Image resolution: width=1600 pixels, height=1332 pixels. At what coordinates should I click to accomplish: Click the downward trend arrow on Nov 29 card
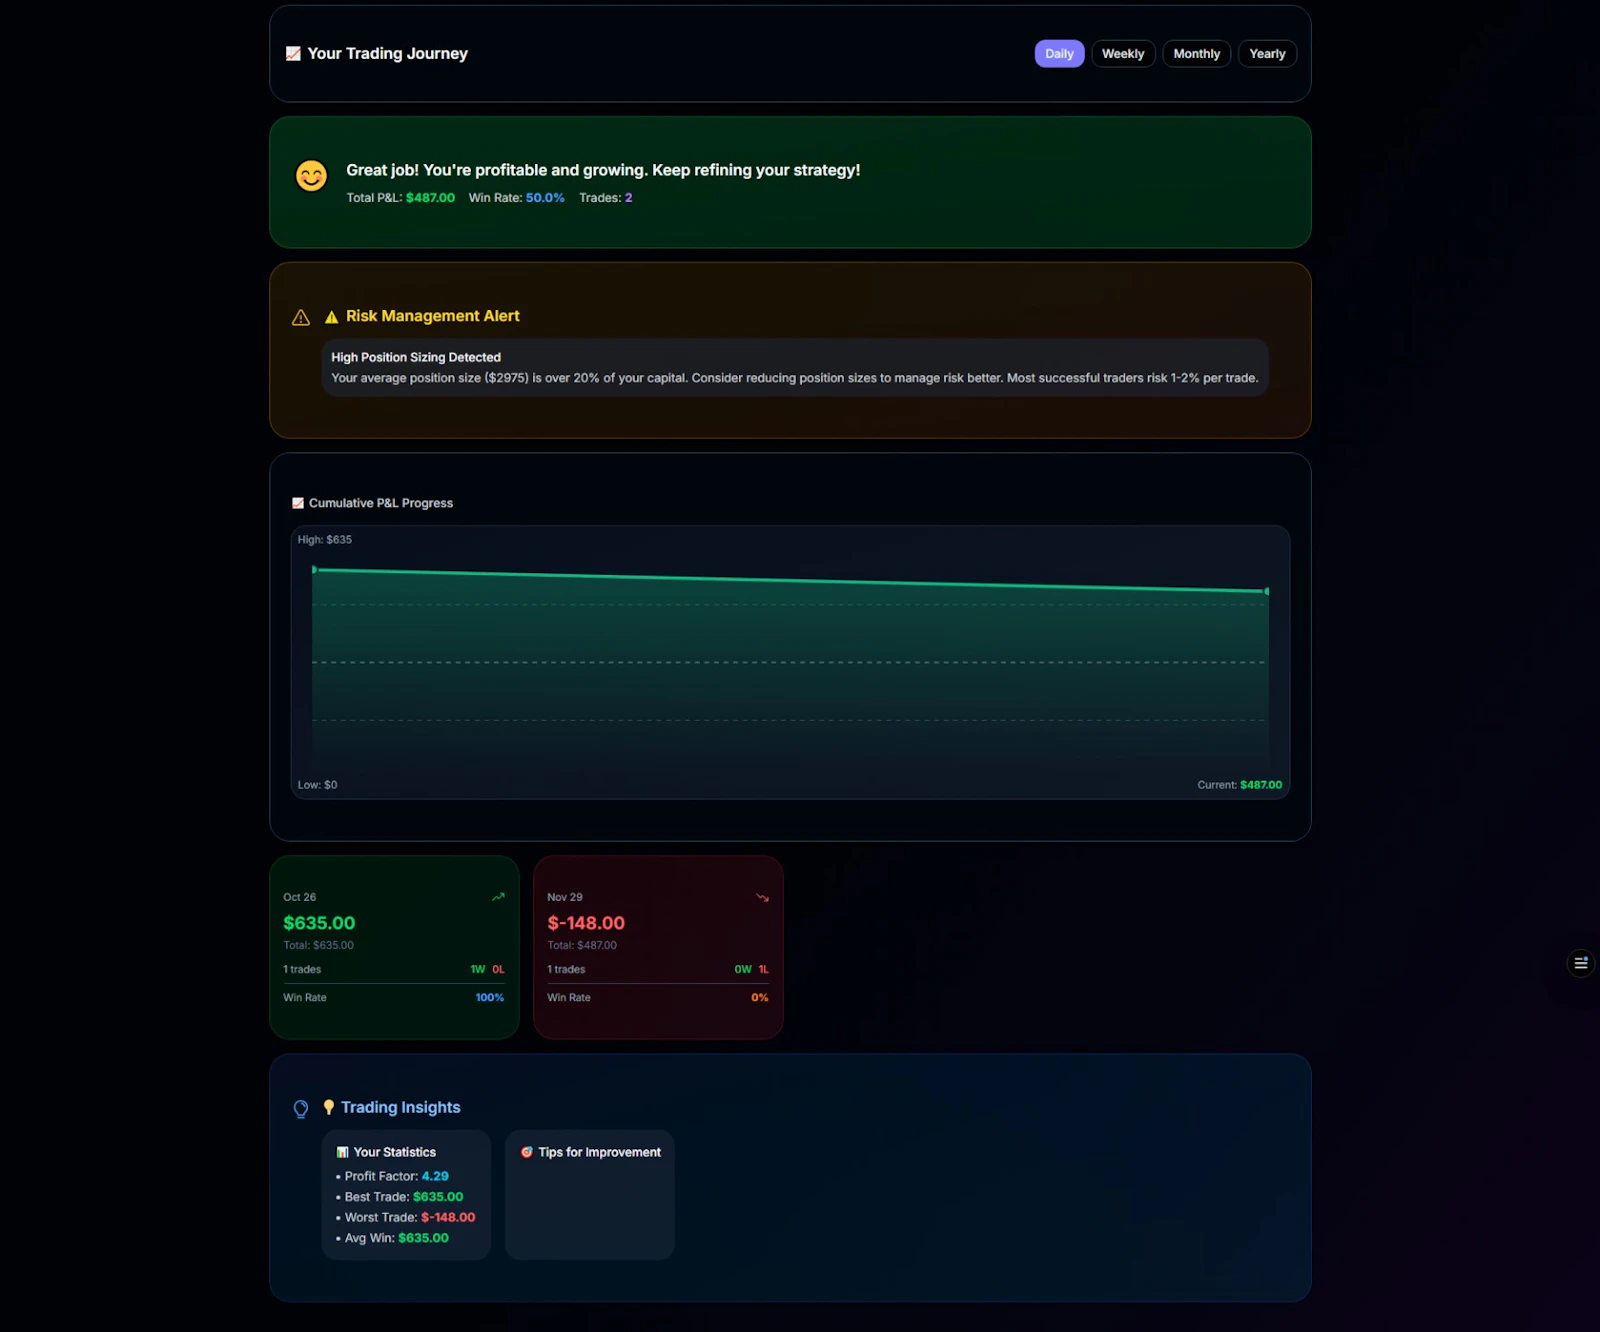click(x=762, y=897)
